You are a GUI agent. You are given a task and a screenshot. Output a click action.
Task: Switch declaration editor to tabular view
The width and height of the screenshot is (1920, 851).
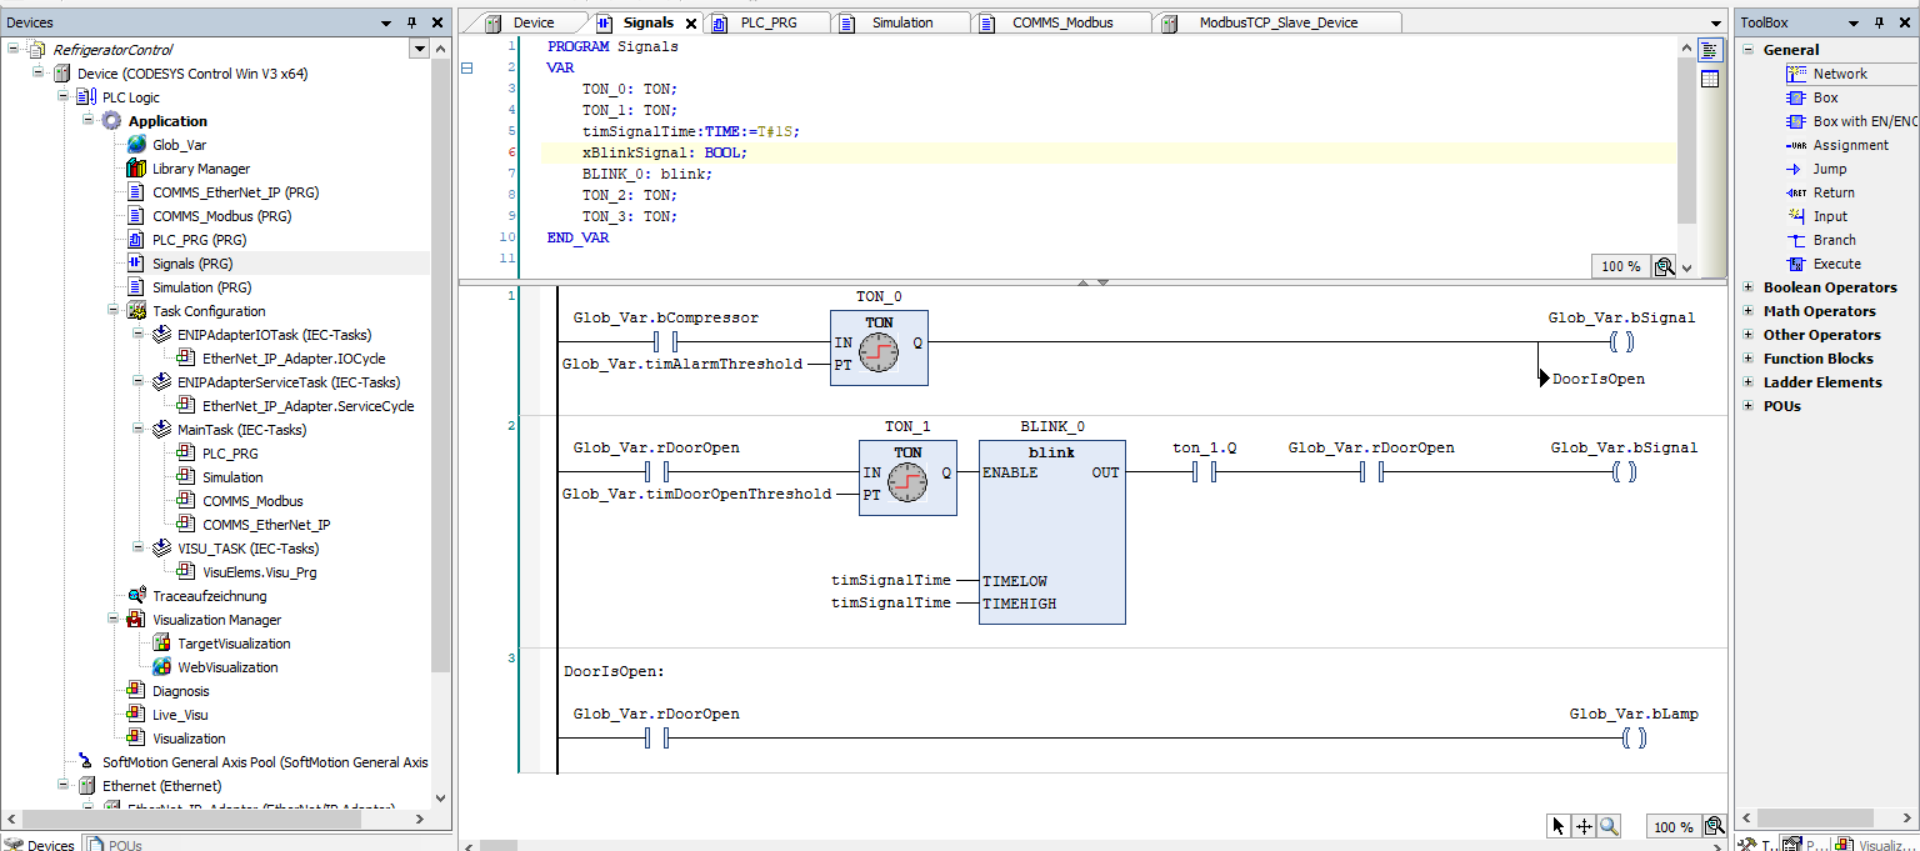(1710, 79)
